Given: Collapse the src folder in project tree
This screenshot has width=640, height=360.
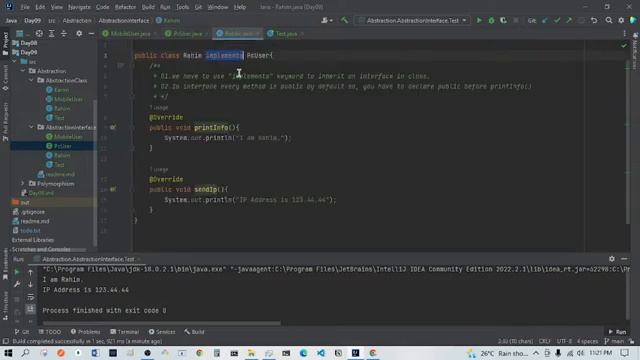Looking at the screenshot, I should (x=15, y=62).
